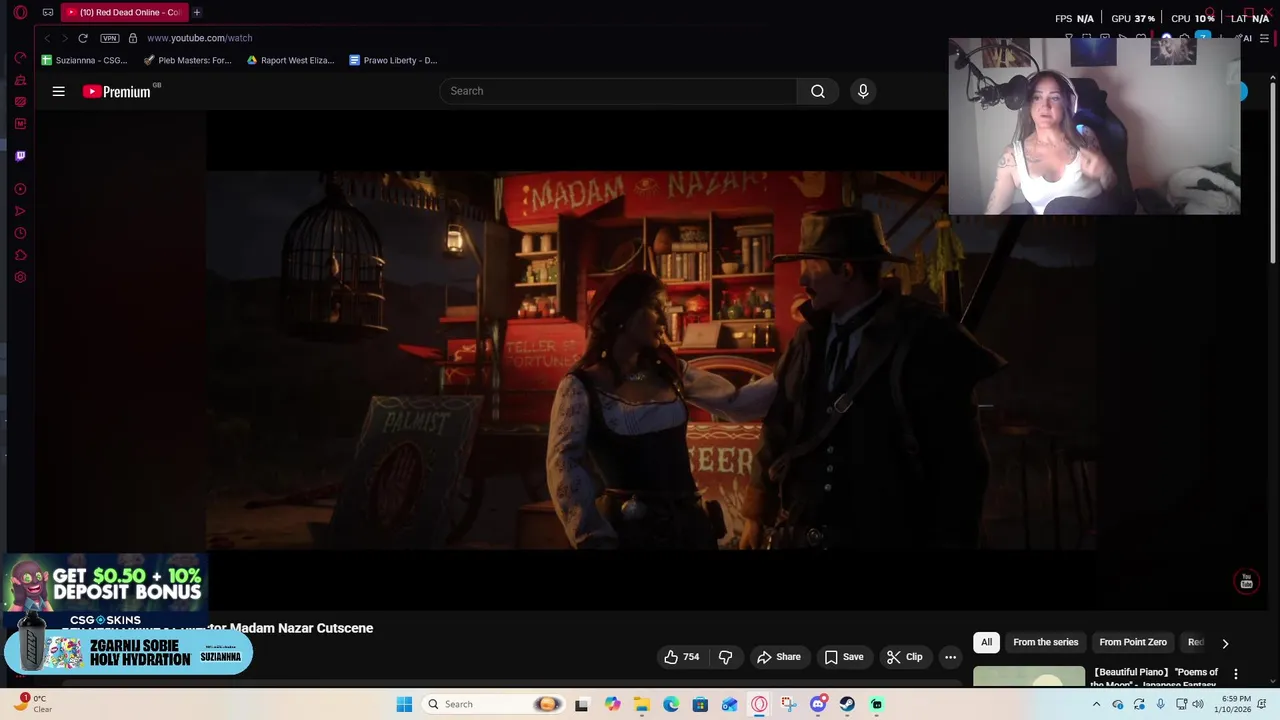Toggle the browser VPN badge

110,38
